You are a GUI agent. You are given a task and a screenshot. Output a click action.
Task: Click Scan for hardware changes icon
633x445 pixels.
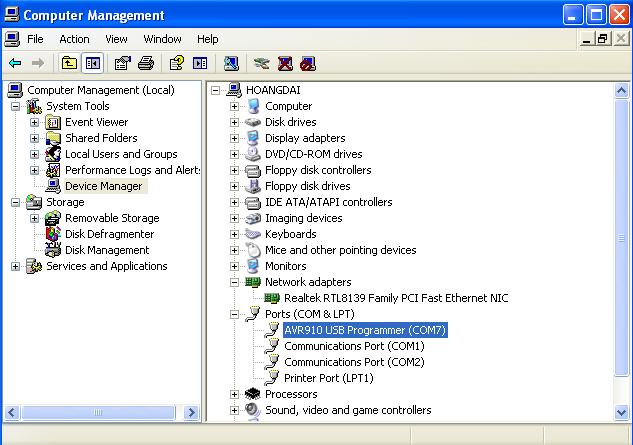click(x=231, y=63)
